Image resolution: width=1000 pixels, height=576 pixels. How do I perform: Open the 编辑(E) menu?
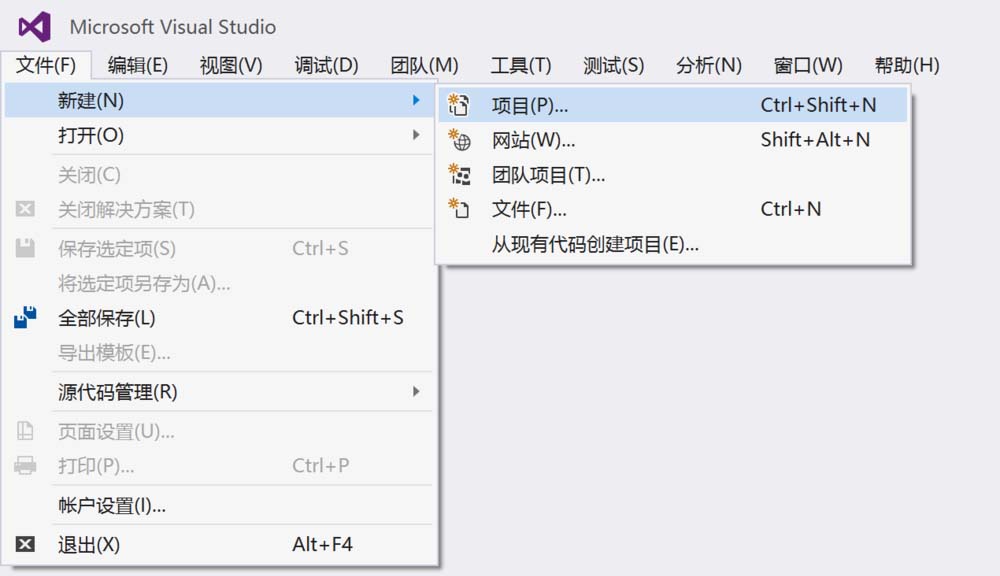click(138, 66)
